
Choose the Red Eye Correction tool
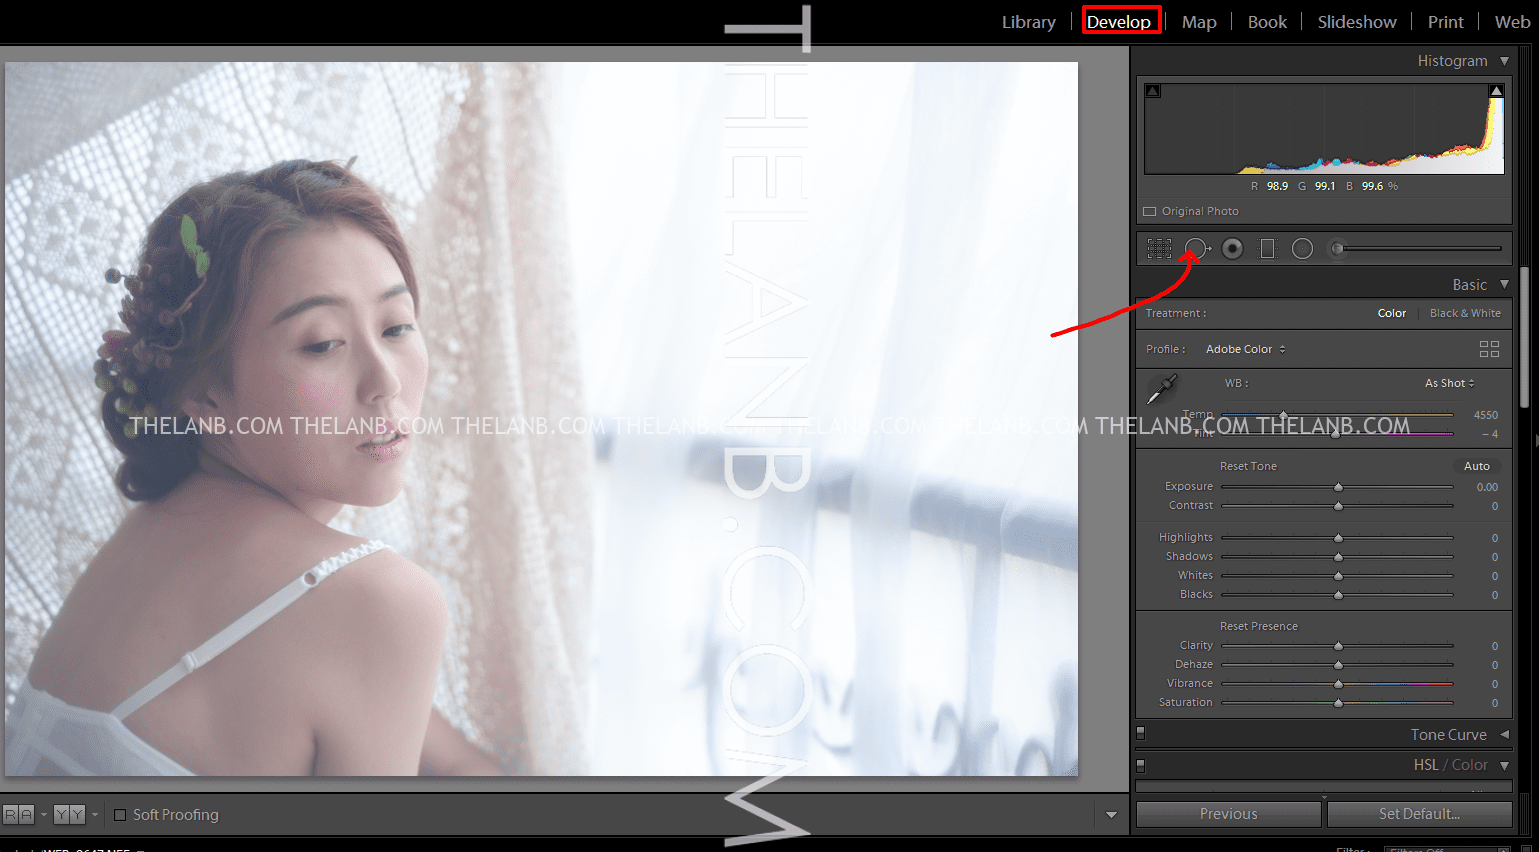(1233, 249)
